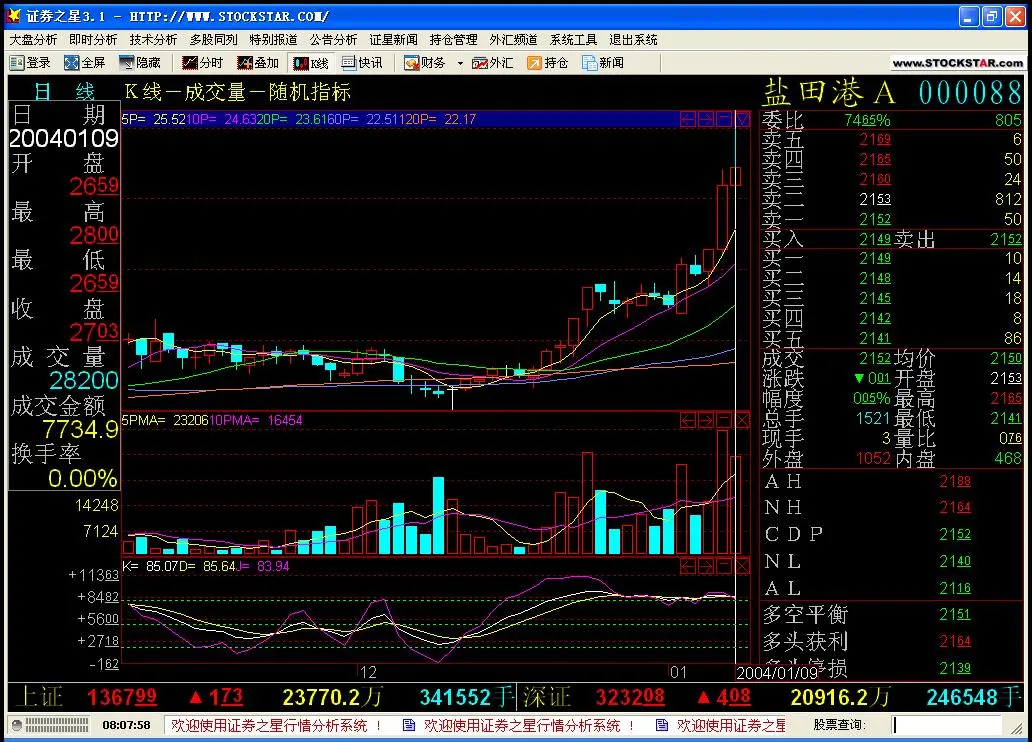Open the 分时 intraday chart view
1032x742 pixels.
click(x=203, y=63)
